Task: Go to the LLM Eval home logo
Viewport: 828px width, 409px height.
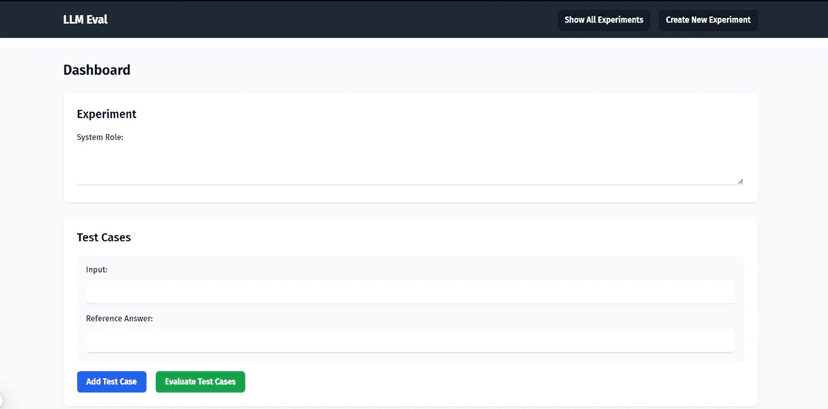Action: coord(85,20)
